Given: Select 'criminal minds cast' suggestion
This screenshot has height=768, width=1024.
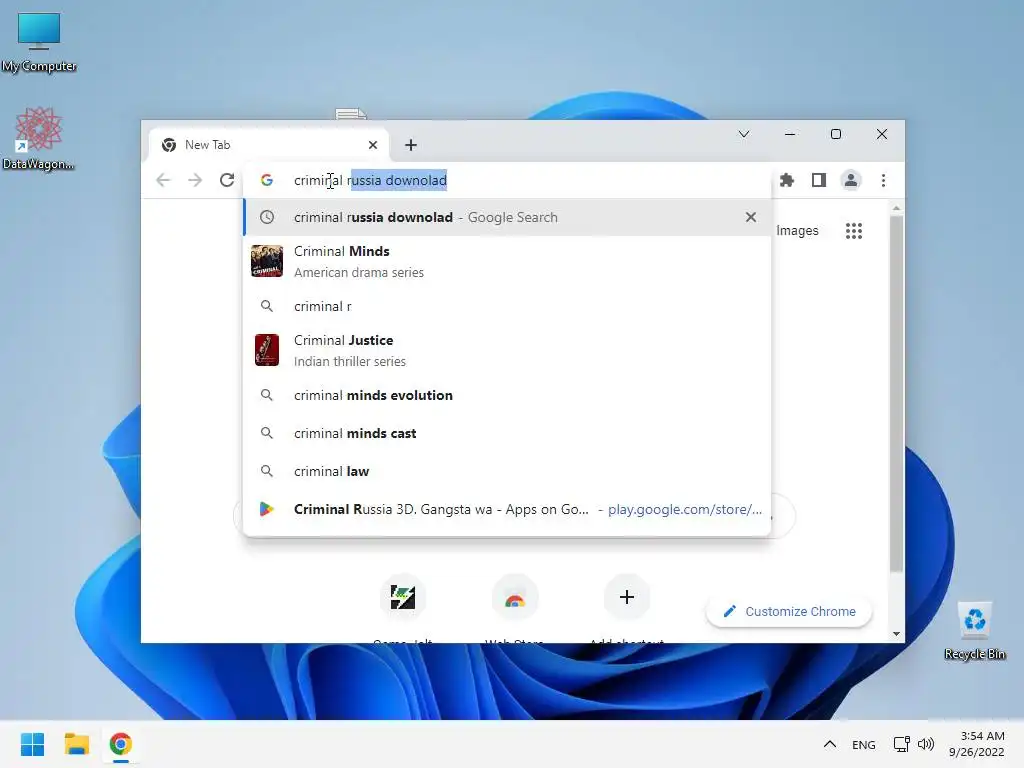Looking at the screenshot, I should [x=507, y=433].
